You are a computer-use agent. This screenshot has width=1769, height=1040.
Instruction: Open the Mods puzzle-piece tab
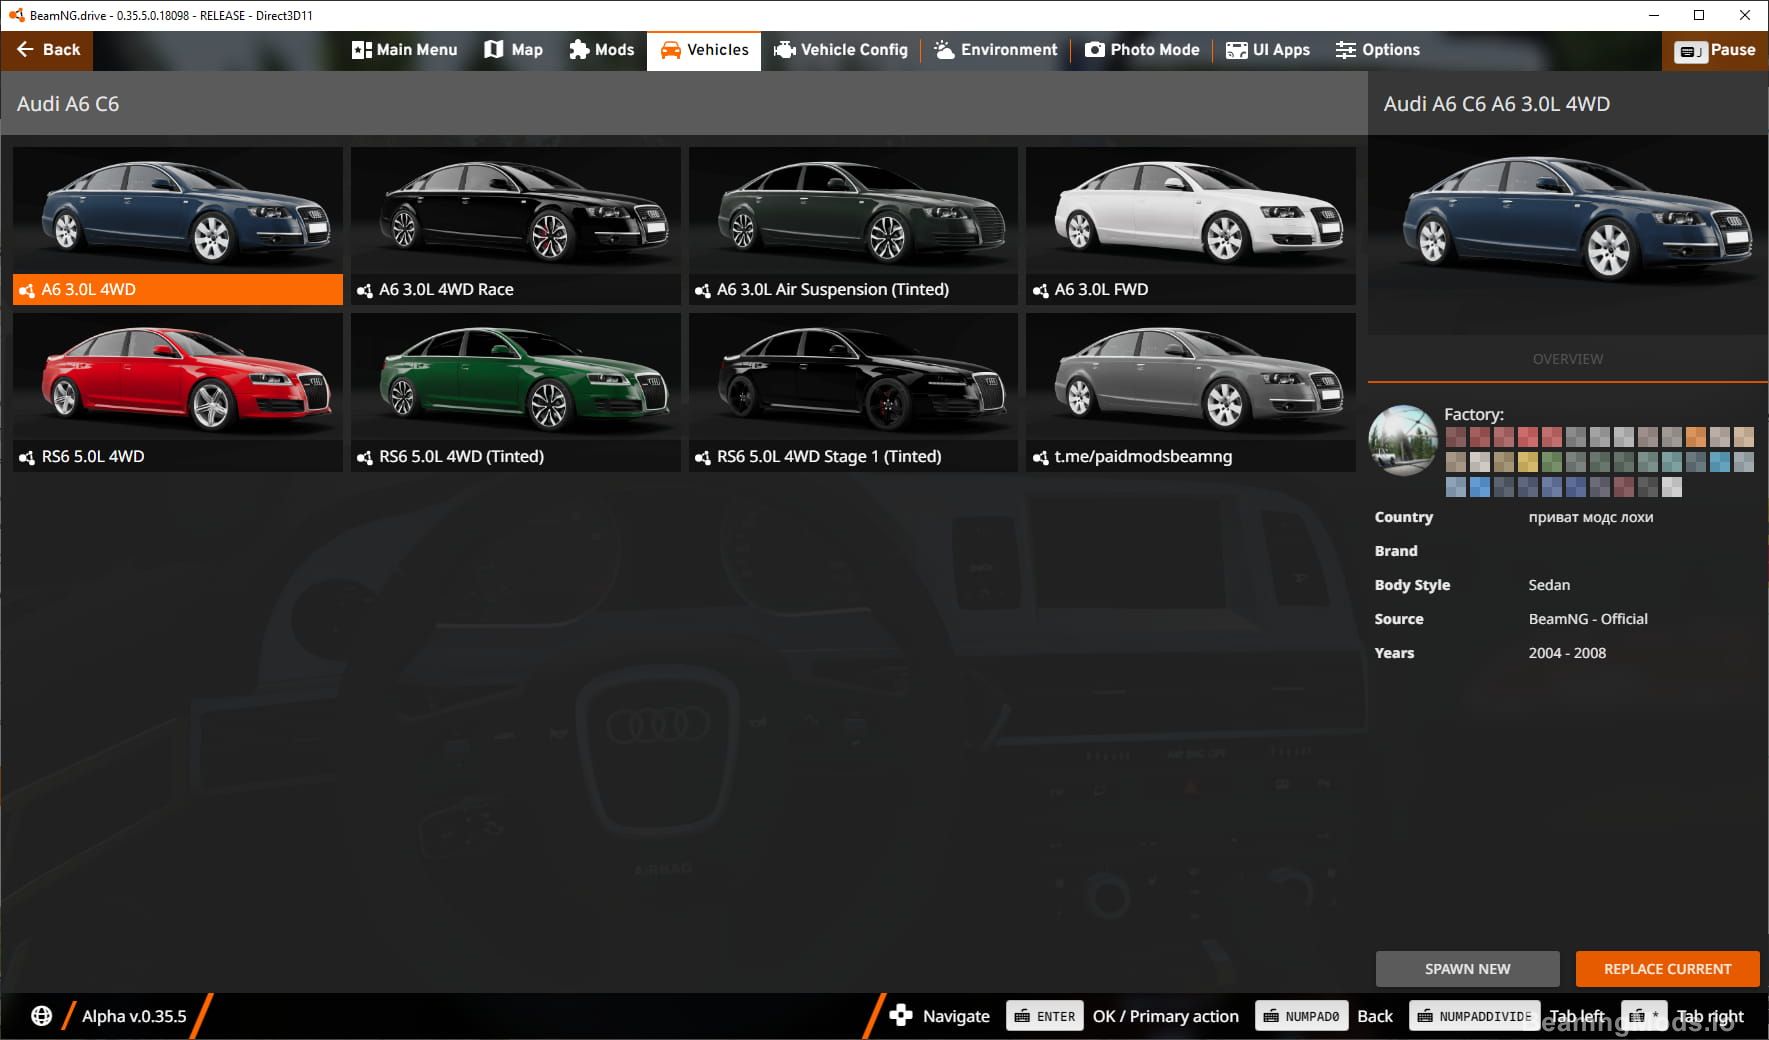(x=602, y=50)
